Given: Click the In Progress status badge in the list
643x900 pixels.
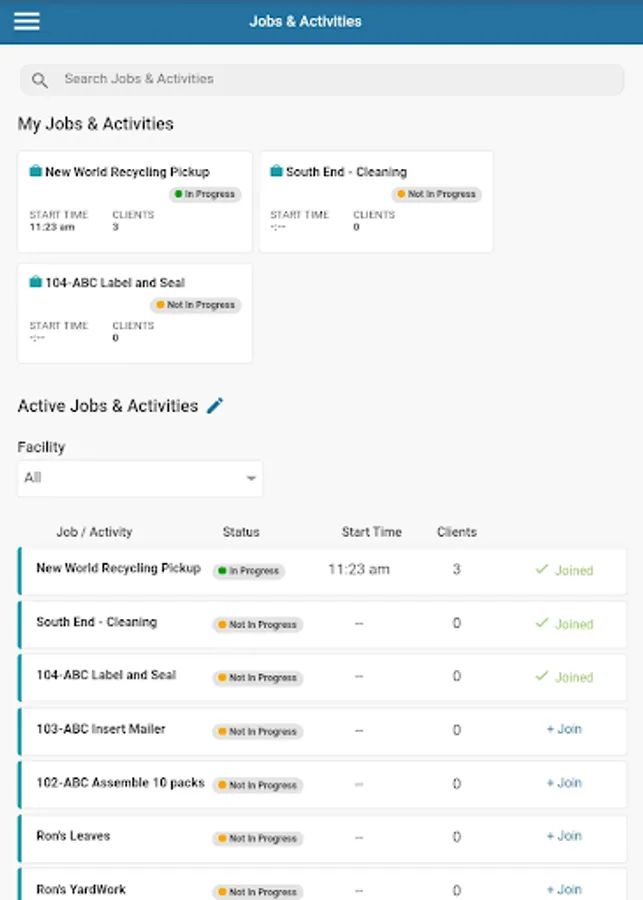Looking at the screenshot, I should (x=249, y=571).
